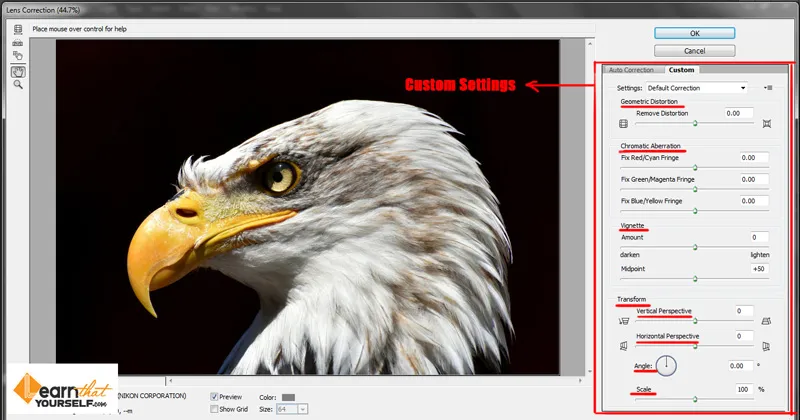The width and height of the screenshot is (800, 420).
Task: Click the Remove Distortion value field
Action: click(x=739, y=113)
